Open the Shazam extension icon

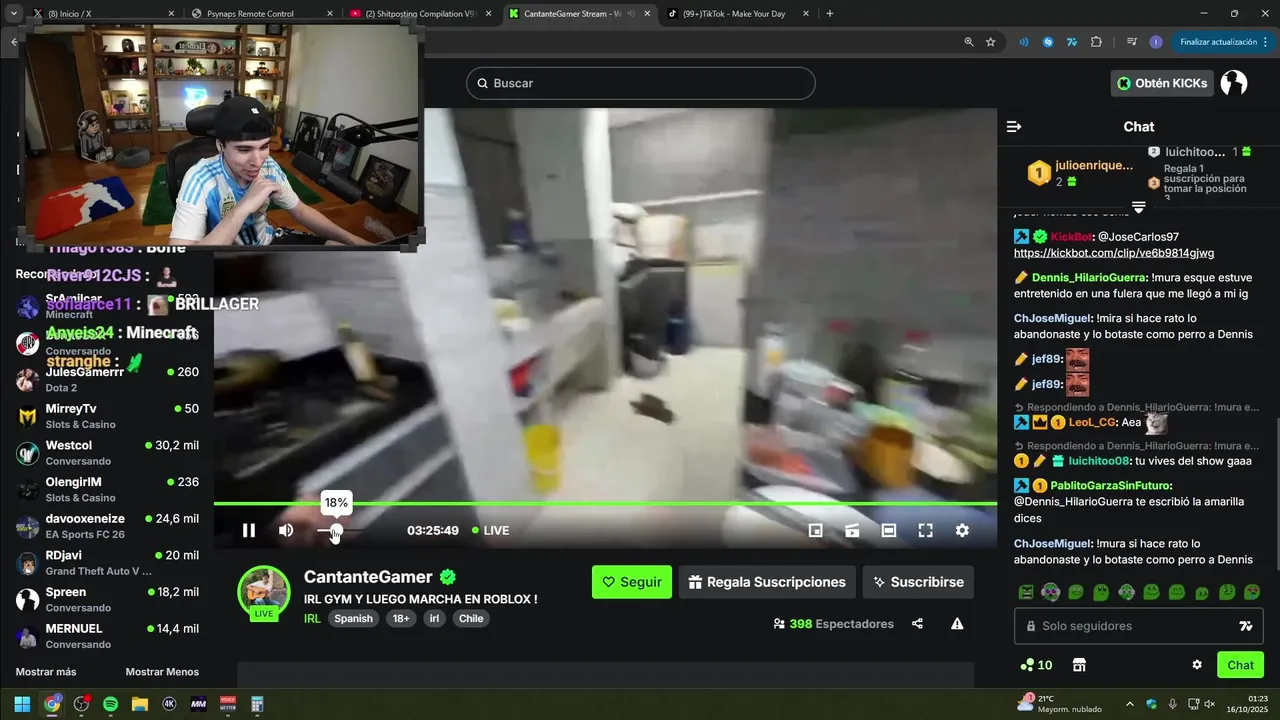(1048, 42)
